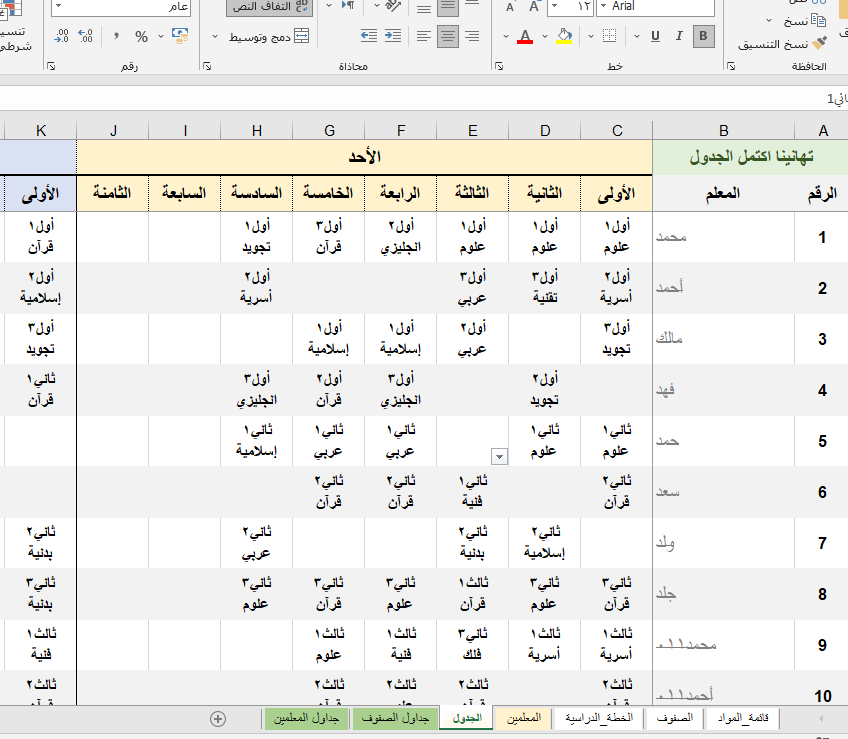Open the font name dropdown arrow
Viewport: 848px width, 739px height.
[604, 6]
